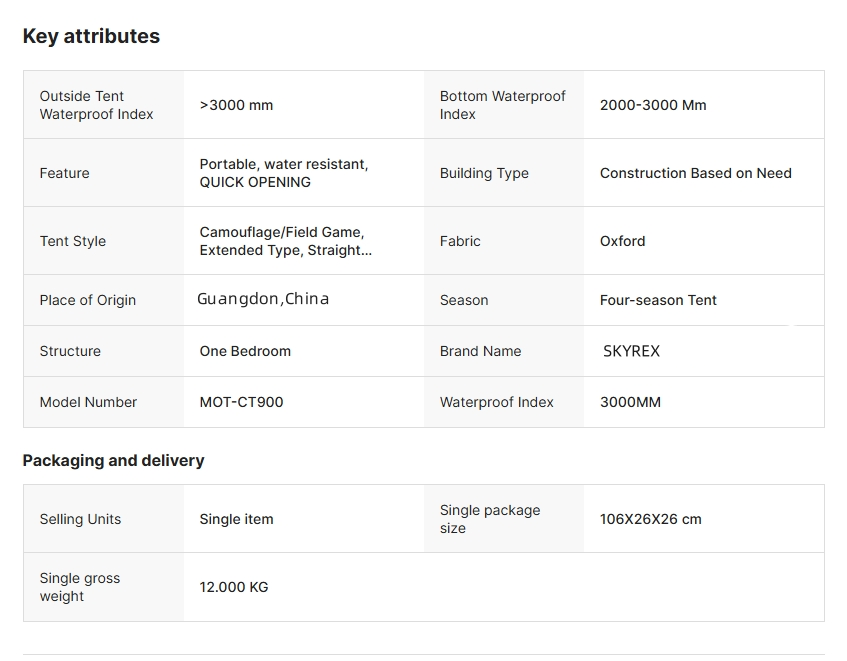847x661 pixels.
Task: Click the 12.000 KG gross weight value
Action: pos(234,587)
